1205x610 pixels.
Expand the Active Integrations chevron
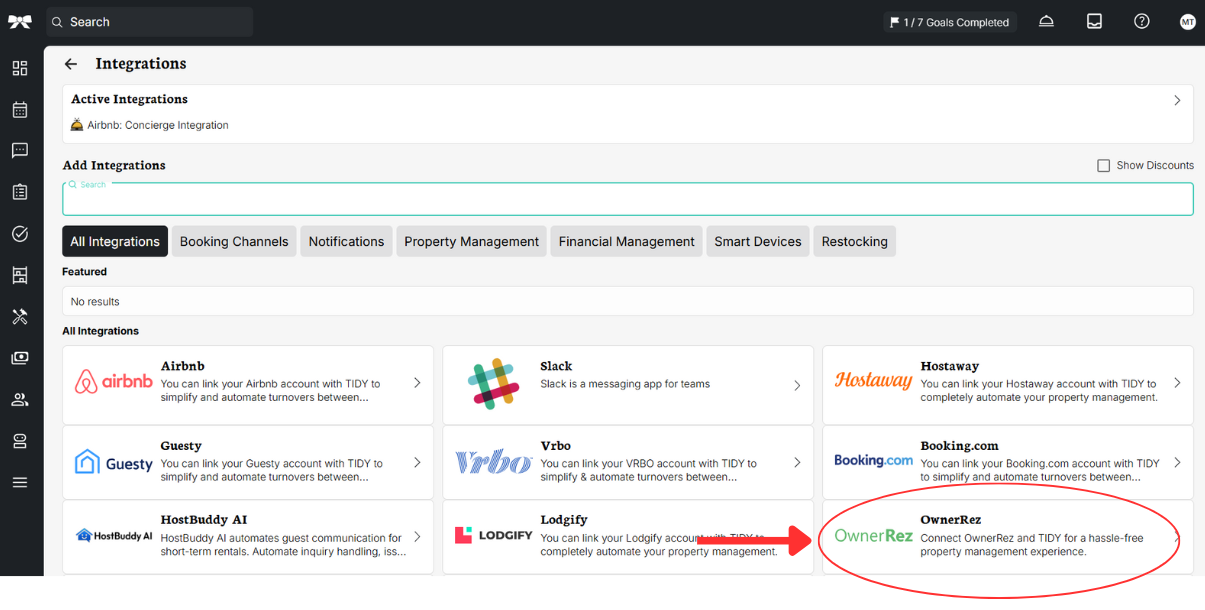click(1177, 100)
